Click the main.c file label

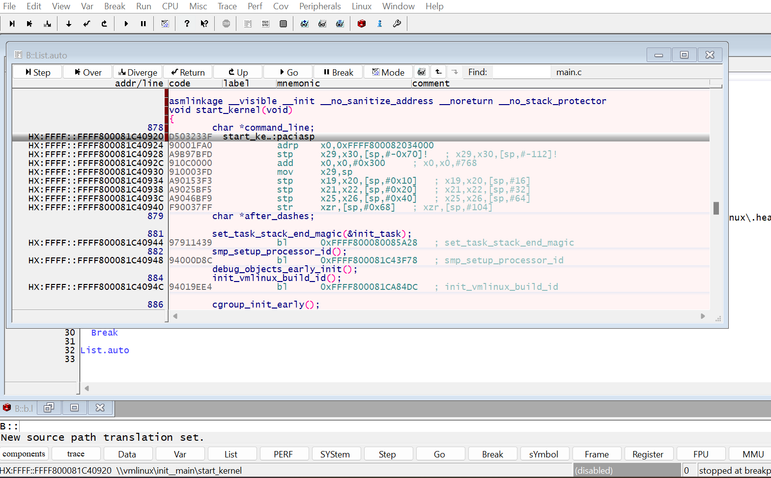tap(569, 72)
